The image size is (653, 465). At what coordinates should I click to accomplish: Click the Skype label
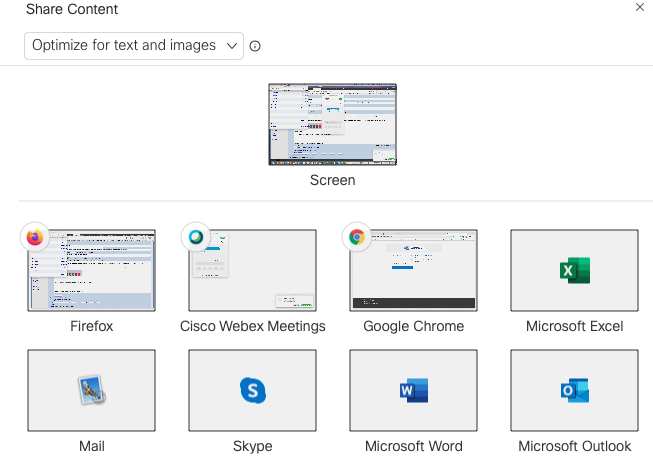point(252,446)
